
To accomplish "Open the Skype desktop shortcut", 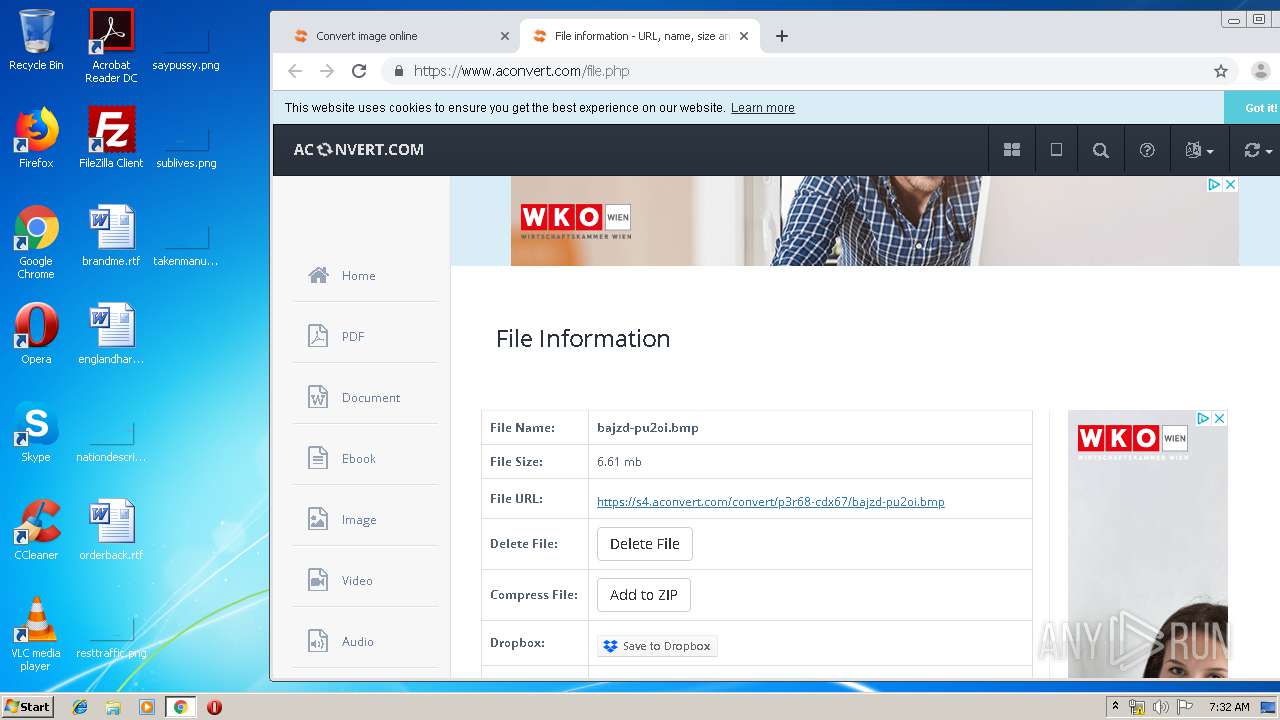I will tap(36, 432).
